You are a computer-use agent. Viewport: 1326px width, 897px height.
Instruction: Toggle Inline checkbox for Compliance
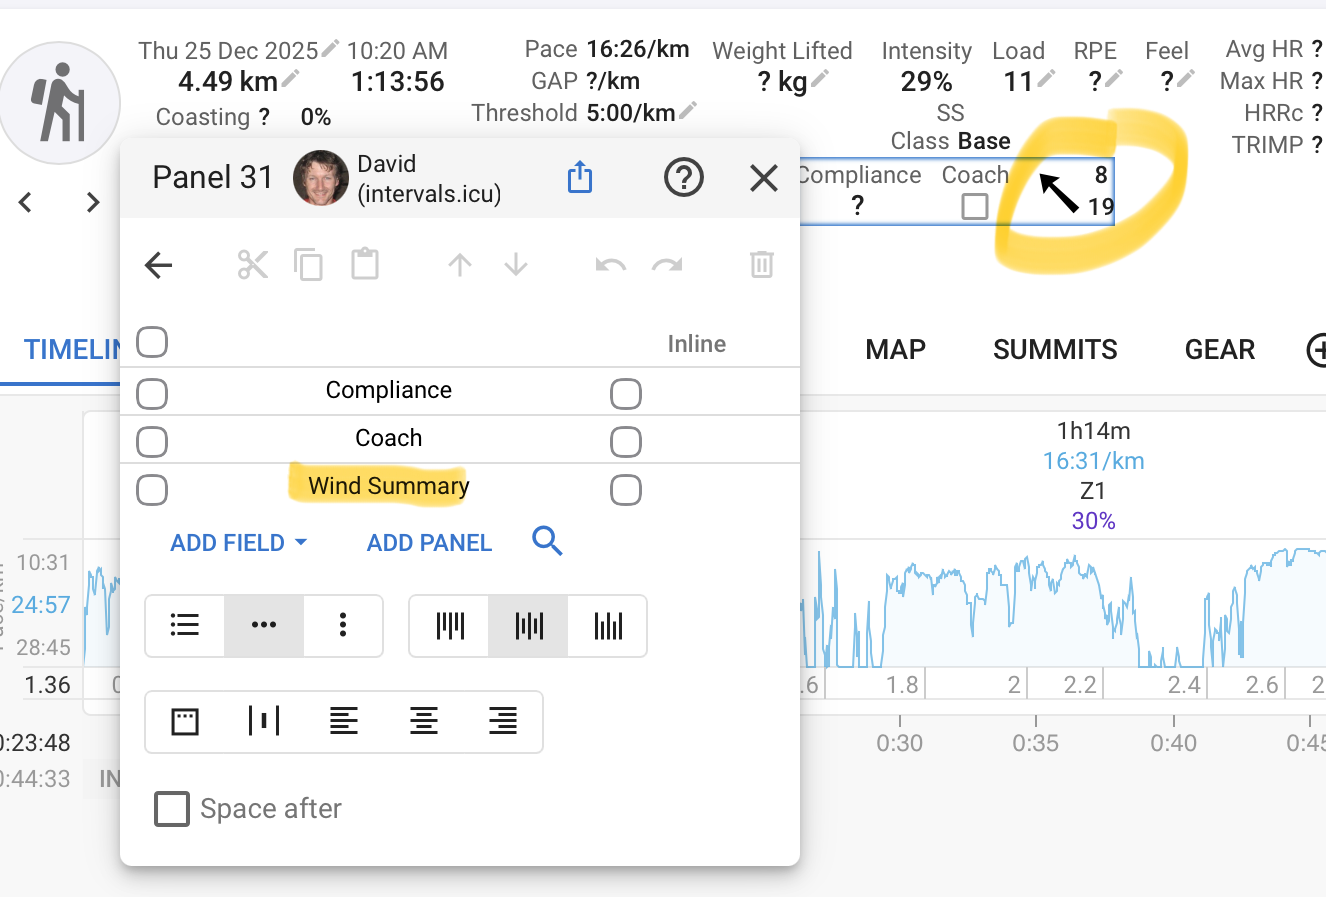pos(626,394)
